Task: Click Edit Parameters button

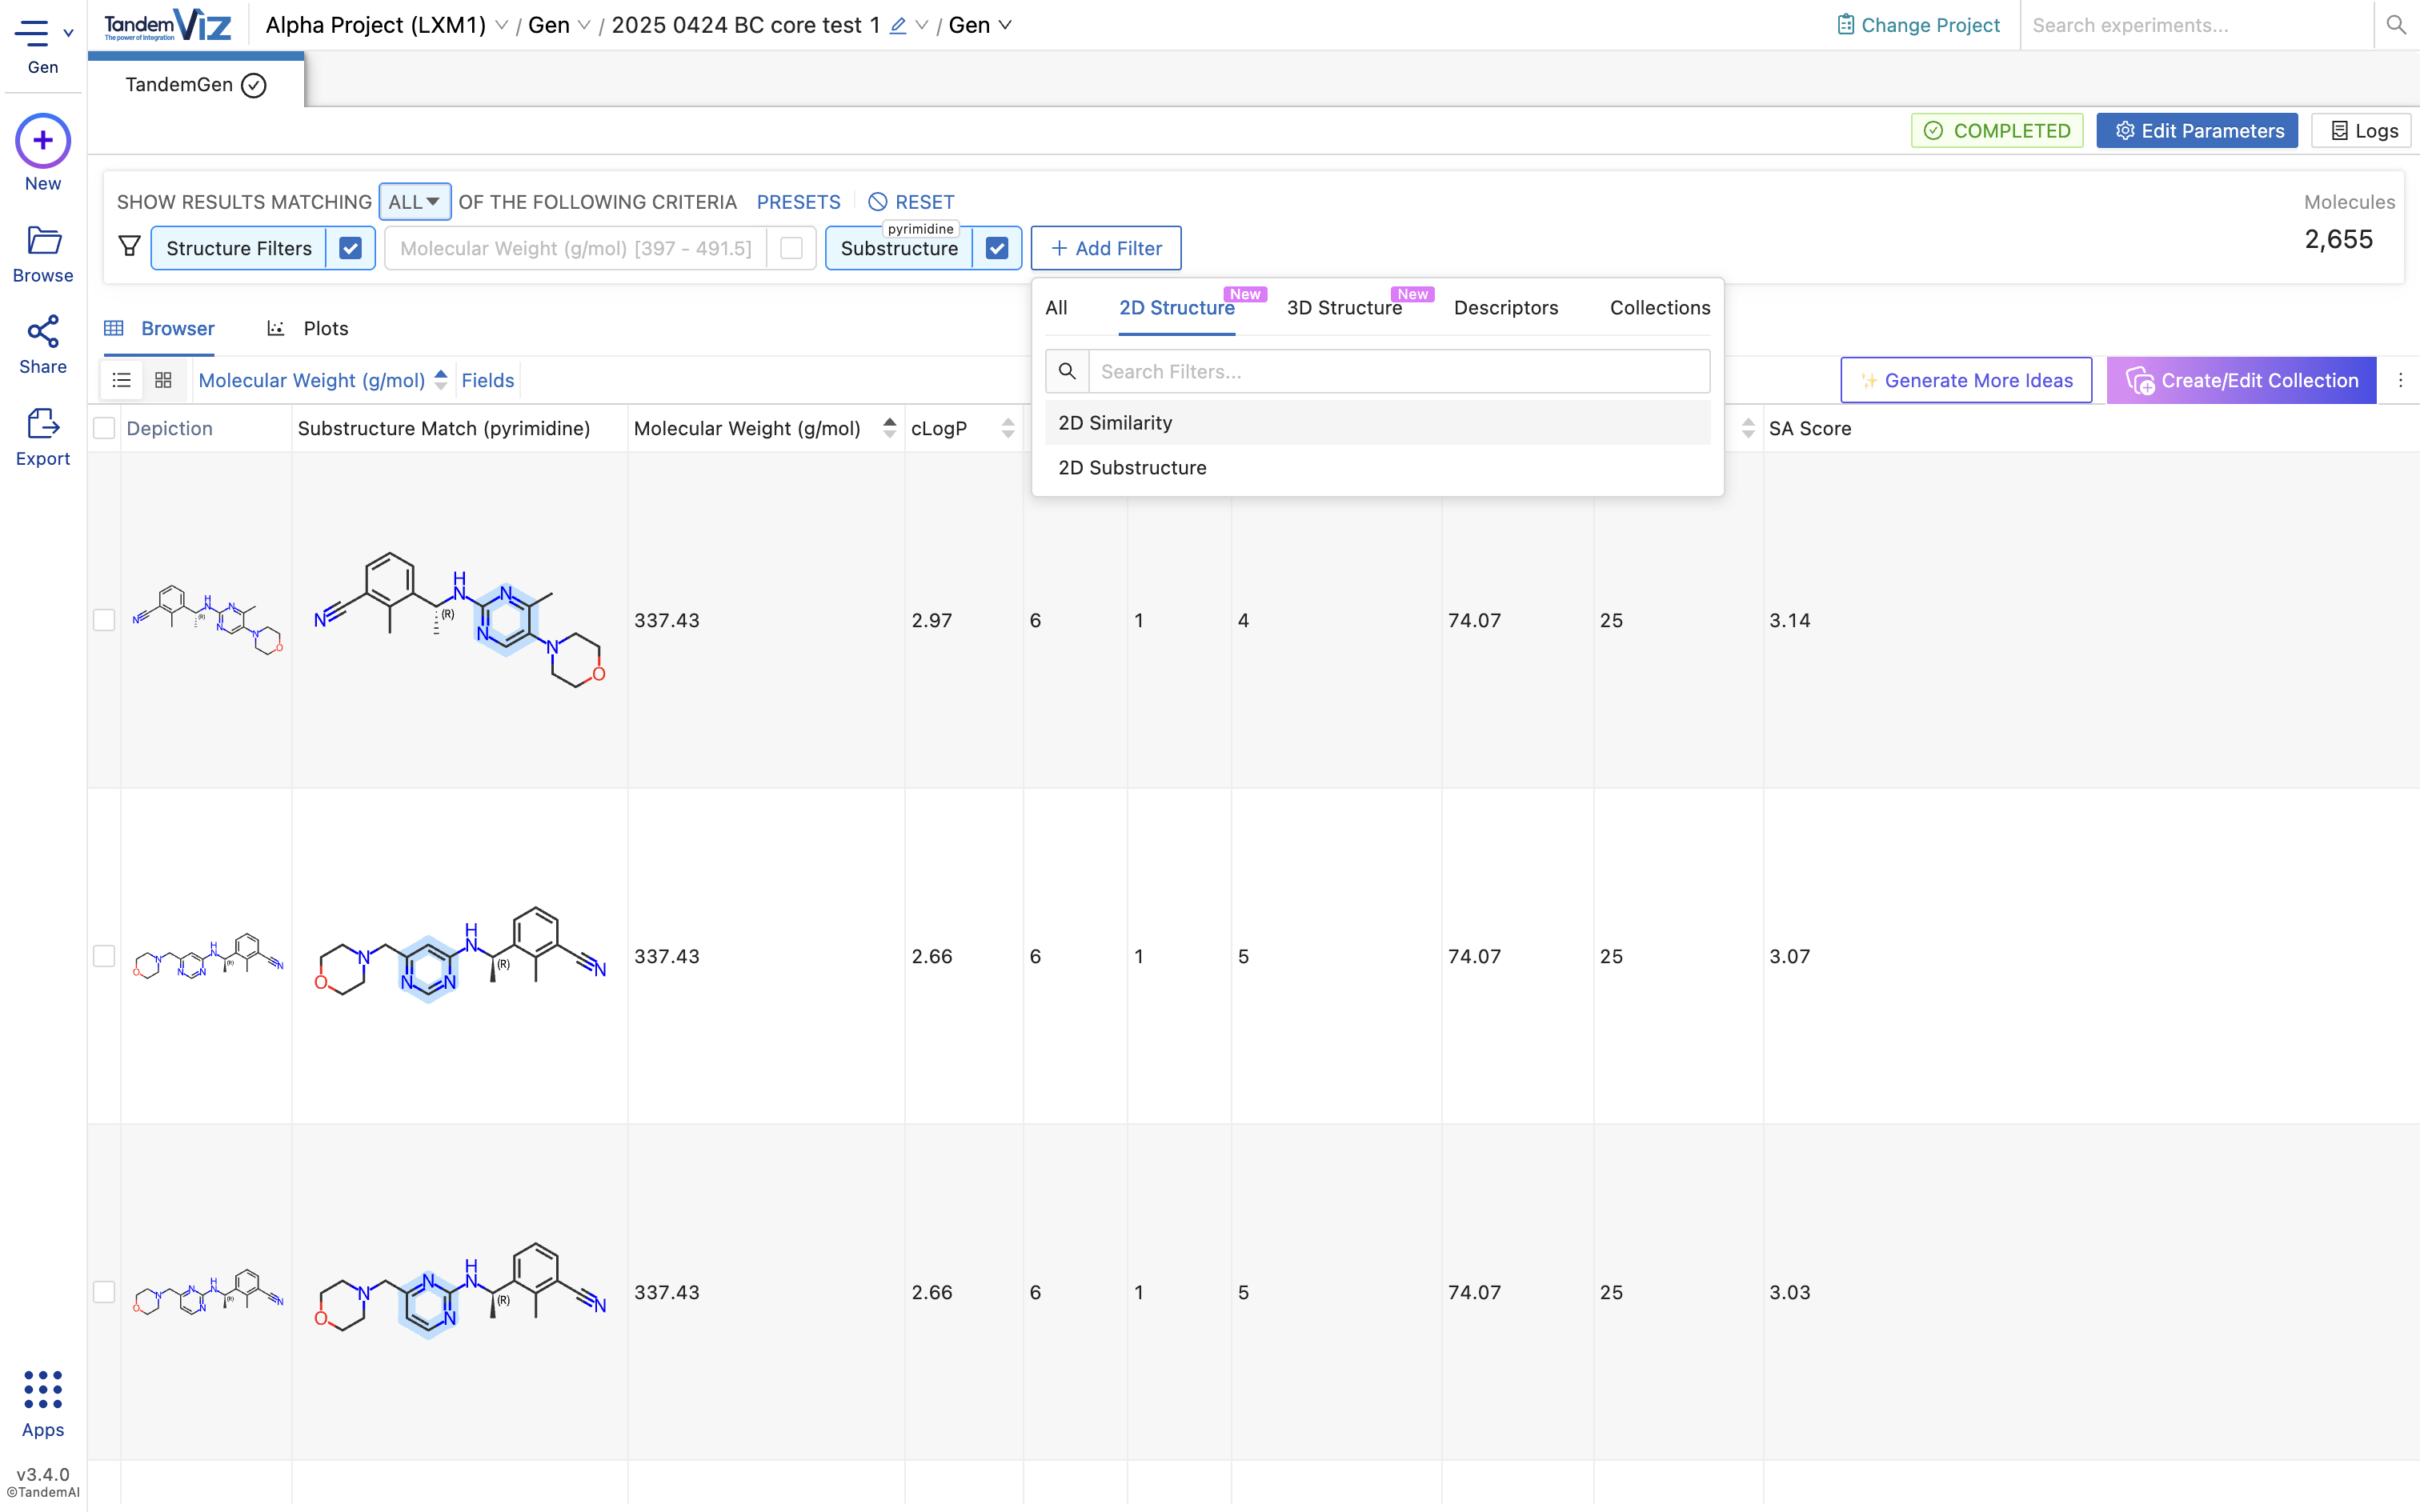Action: pyautogui.click(x=2197, y=131)
